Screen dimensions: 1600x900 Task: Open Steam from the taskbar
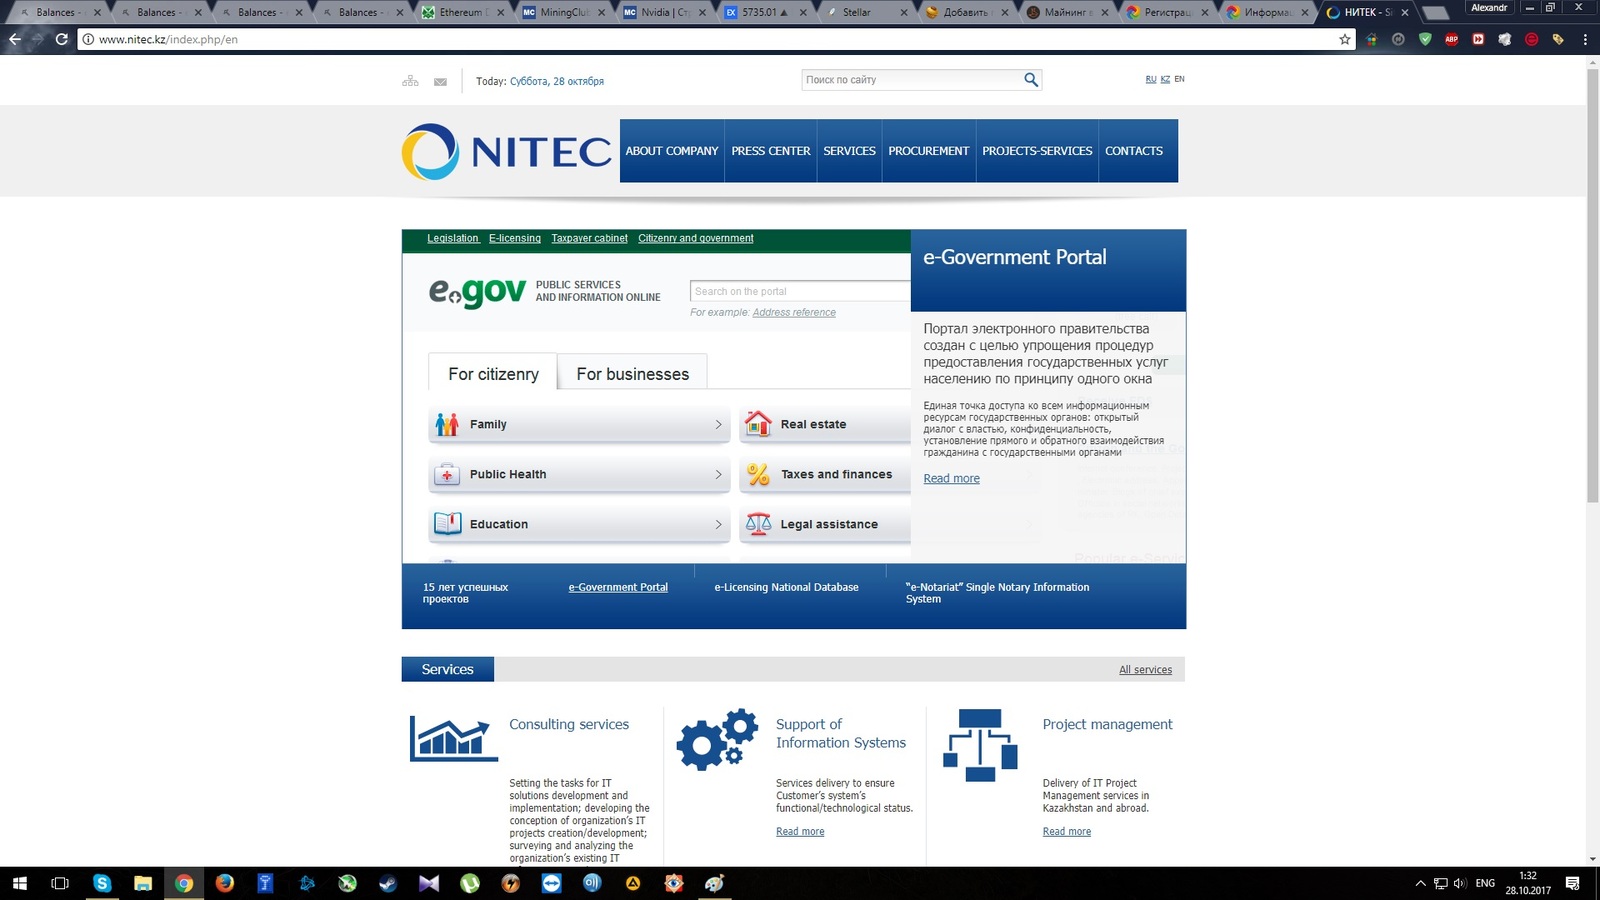tap(388, 883)
